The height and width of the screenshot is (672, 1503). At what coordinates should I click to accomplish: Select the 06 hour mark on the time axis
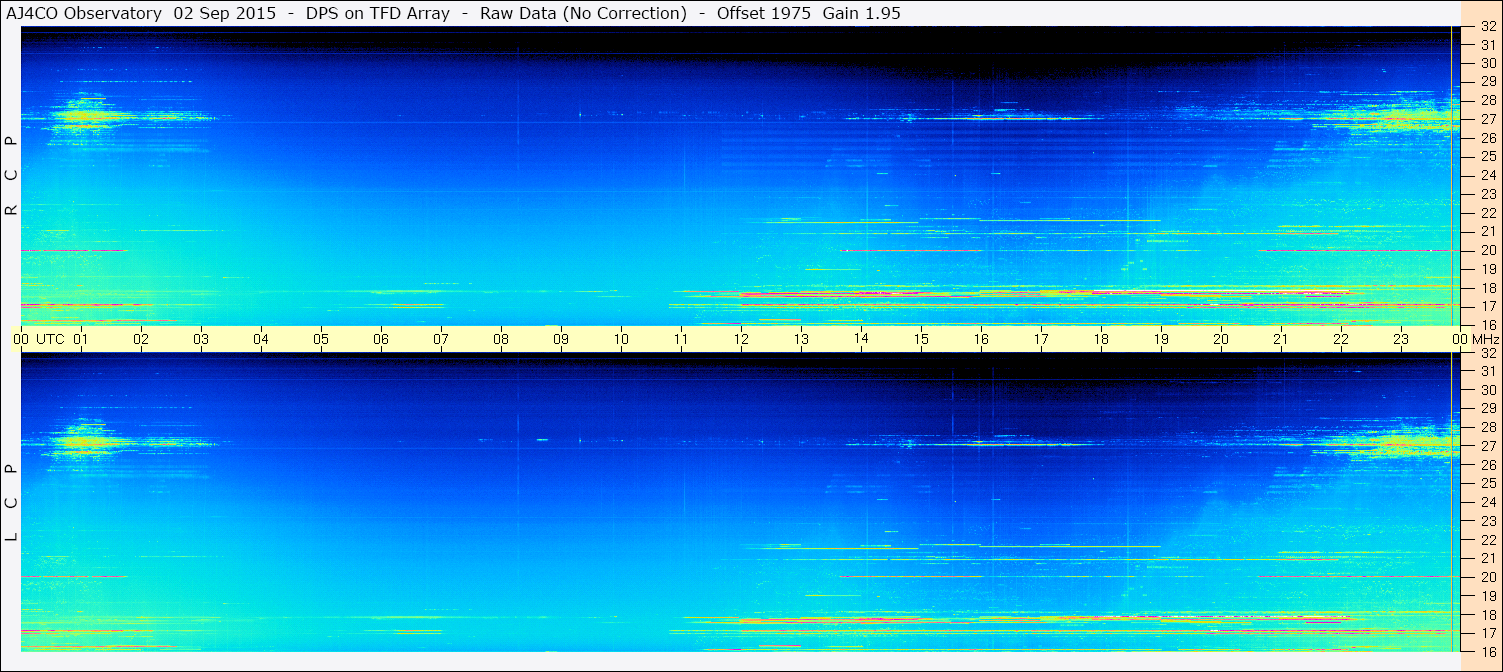[x=381, y=339]
